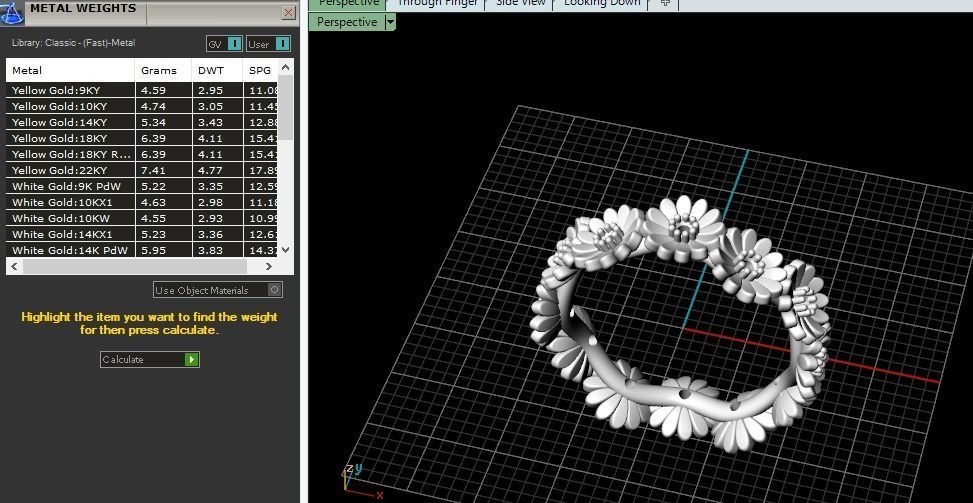Click the 5.34 grams value
The width and height of the screenshot is (973, 503).
click(x=153, y=123)
